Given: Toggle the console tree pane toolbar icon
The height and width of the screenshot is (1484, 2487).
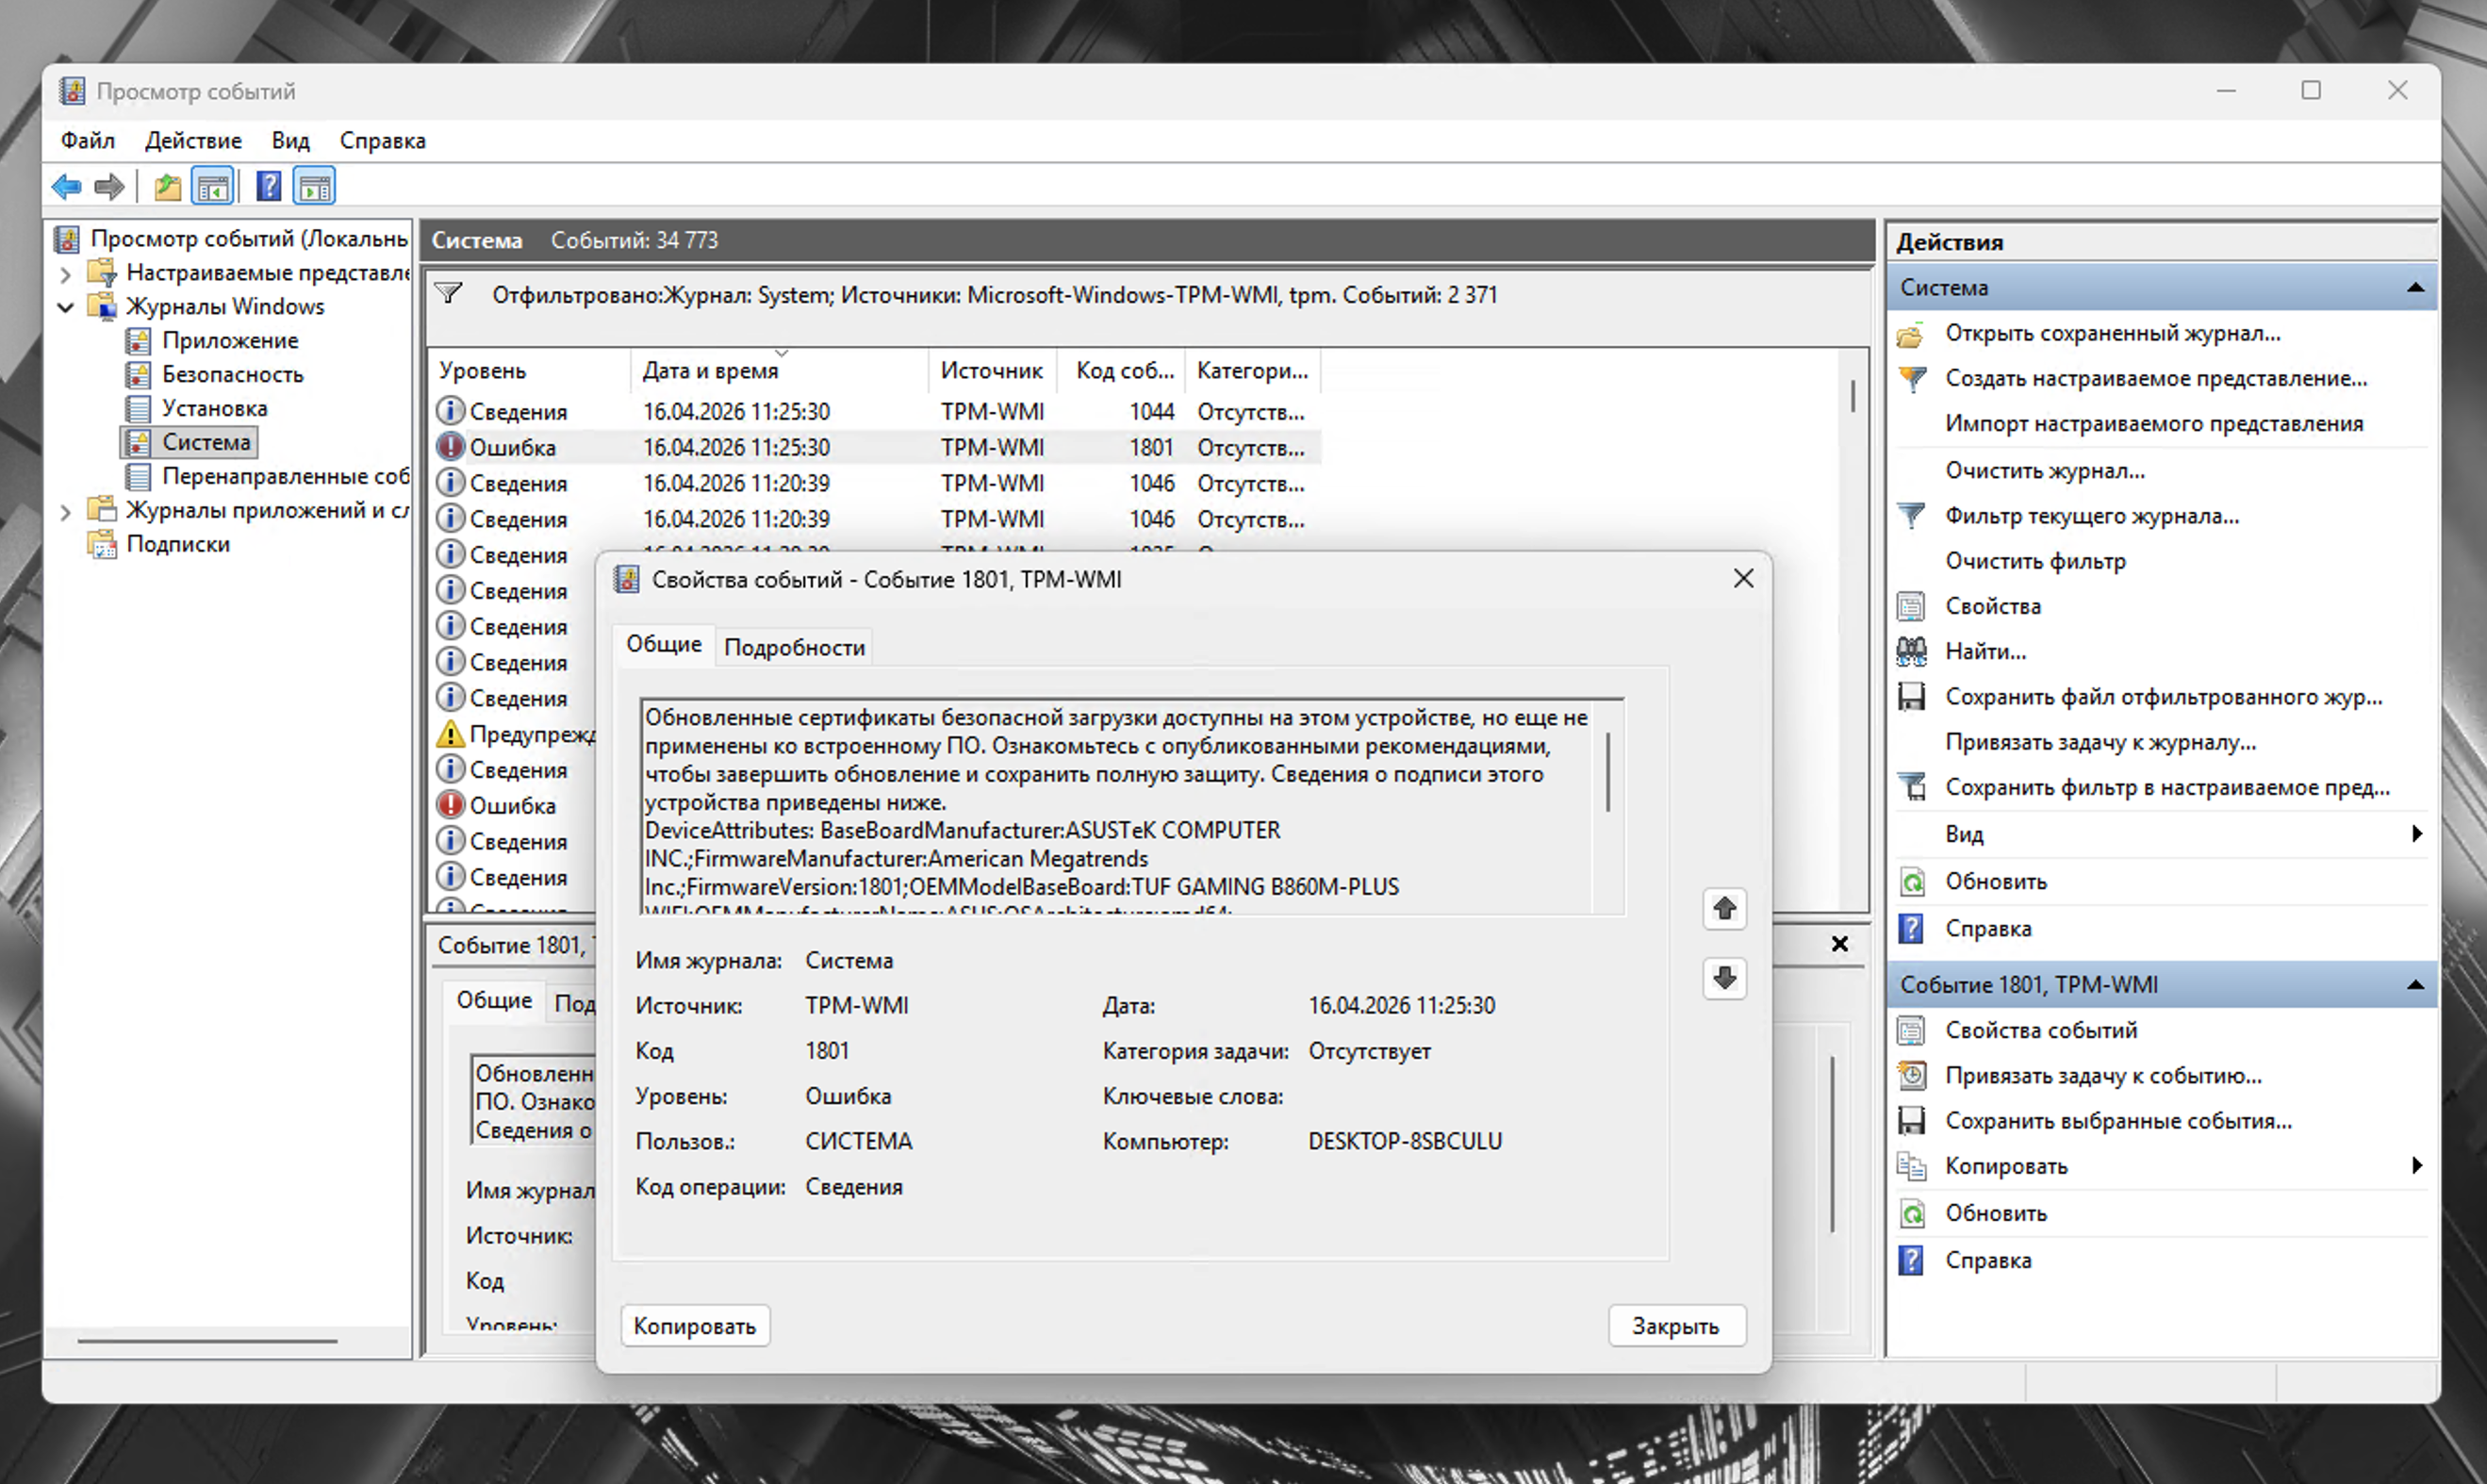Looking at the screenshot, I should (x=213, y=187).
